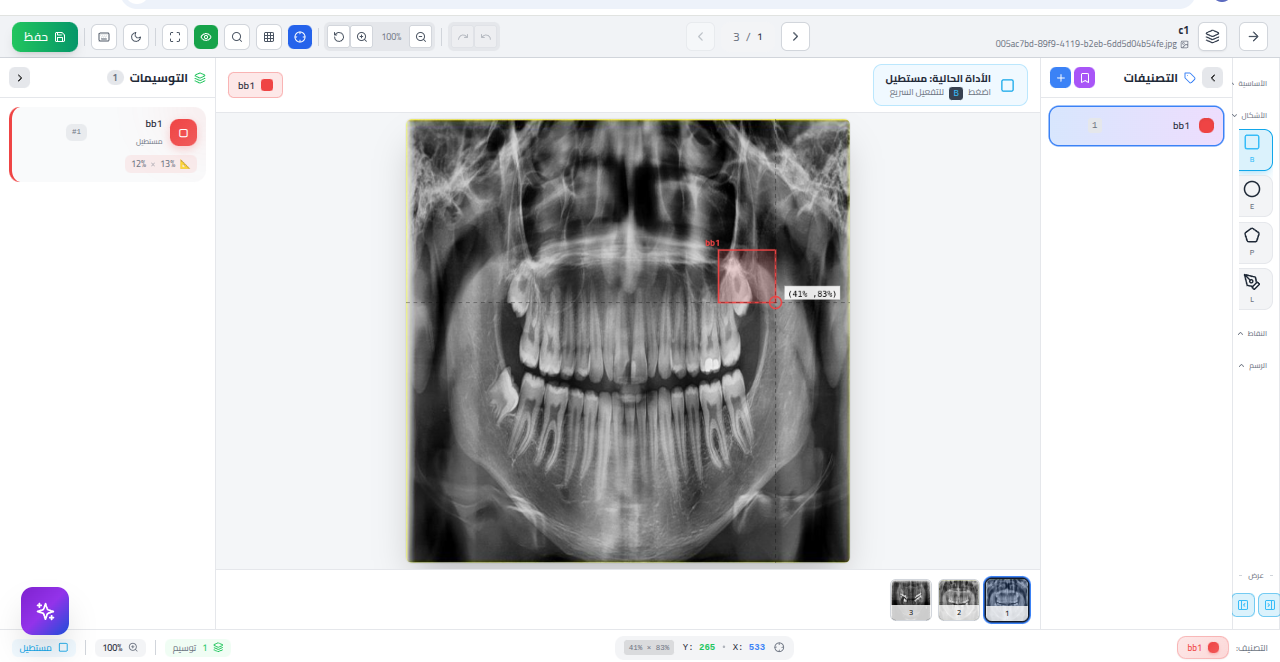Click the zoom out magnifier icon
This screenshot has width=1280, height=662.
421,37
